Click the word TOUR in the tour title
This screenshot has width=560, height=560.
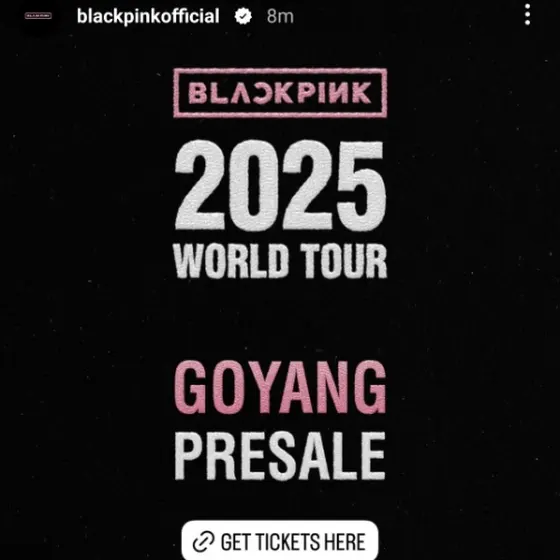click(x=343, y=261)
